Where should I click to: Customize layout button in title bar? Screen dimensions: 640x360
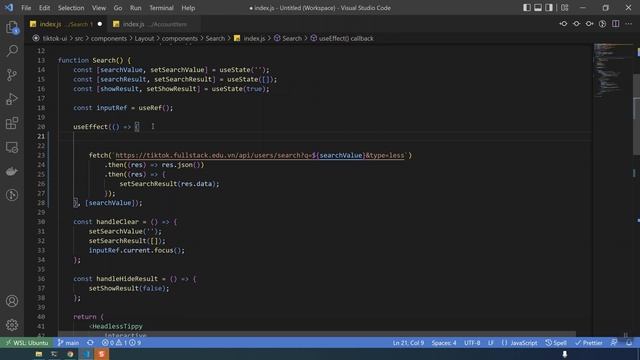pyautogui.click(x=564, y=8)
